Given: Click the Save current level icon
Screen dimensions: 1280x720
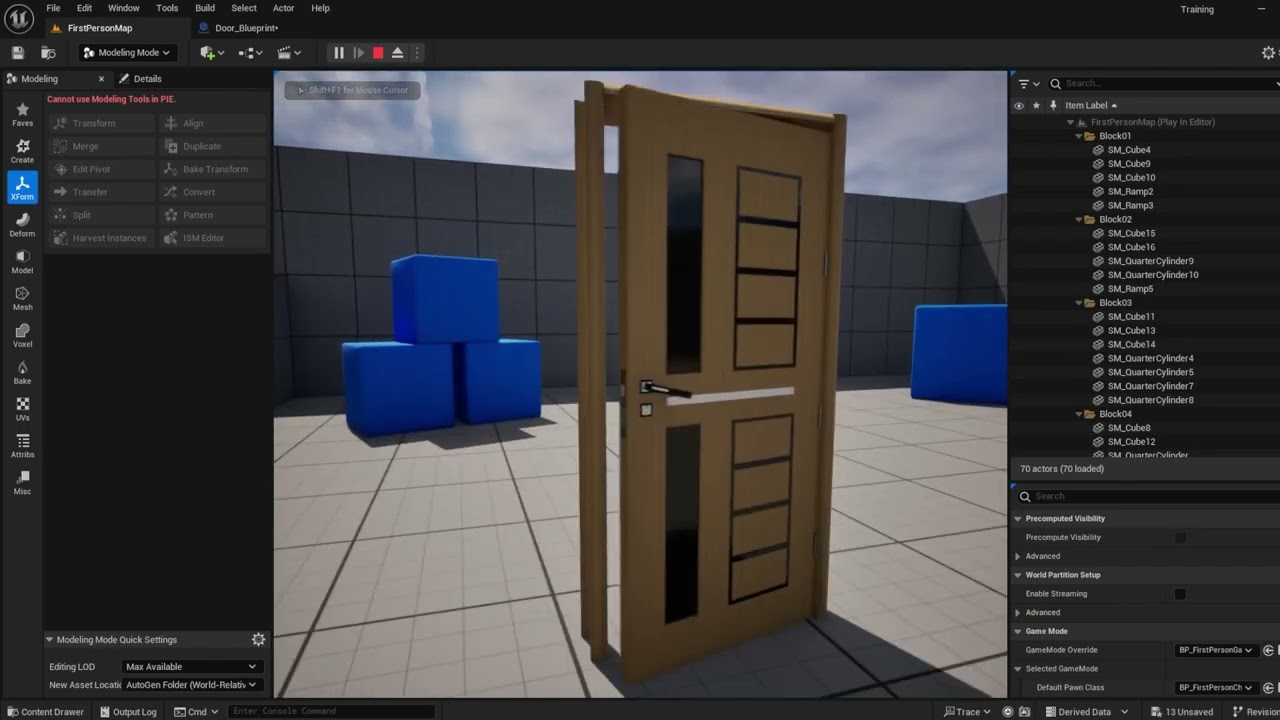Looking at the screenshot, I should [18, 53].
